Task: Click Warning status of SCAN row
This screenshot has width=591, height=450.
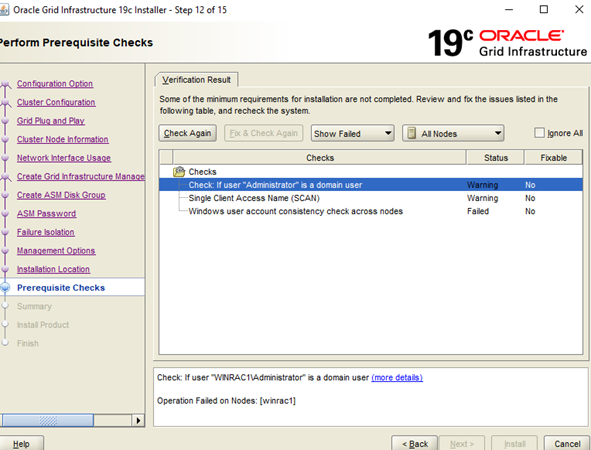Action: click(482, 198)
